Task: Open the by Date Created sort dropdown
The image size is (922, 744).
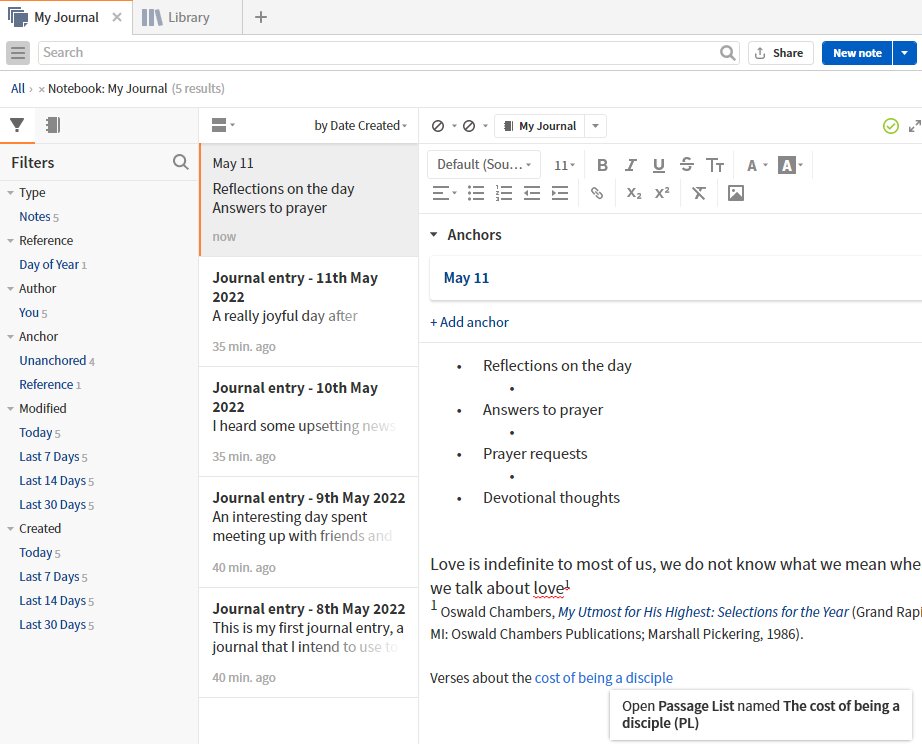Action: coord(360,125)
